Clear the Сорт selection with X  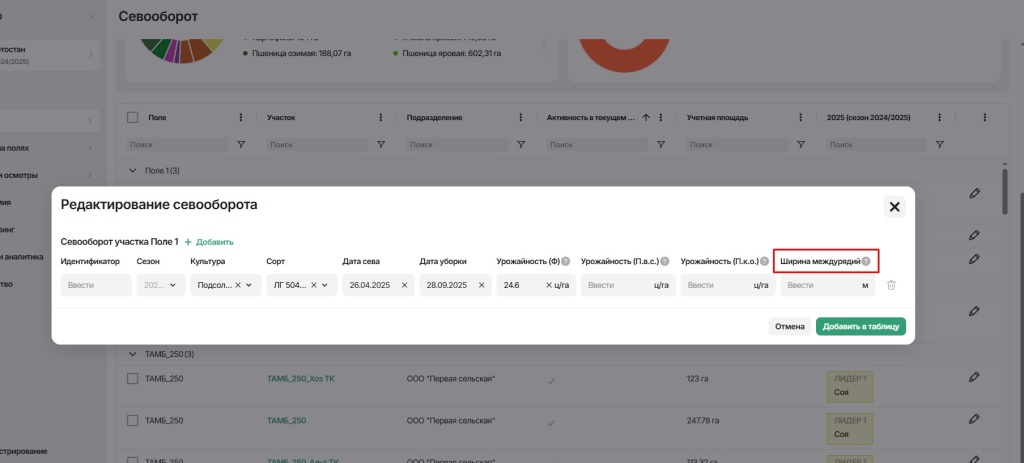pyautogui.click(x=313, y=285)
